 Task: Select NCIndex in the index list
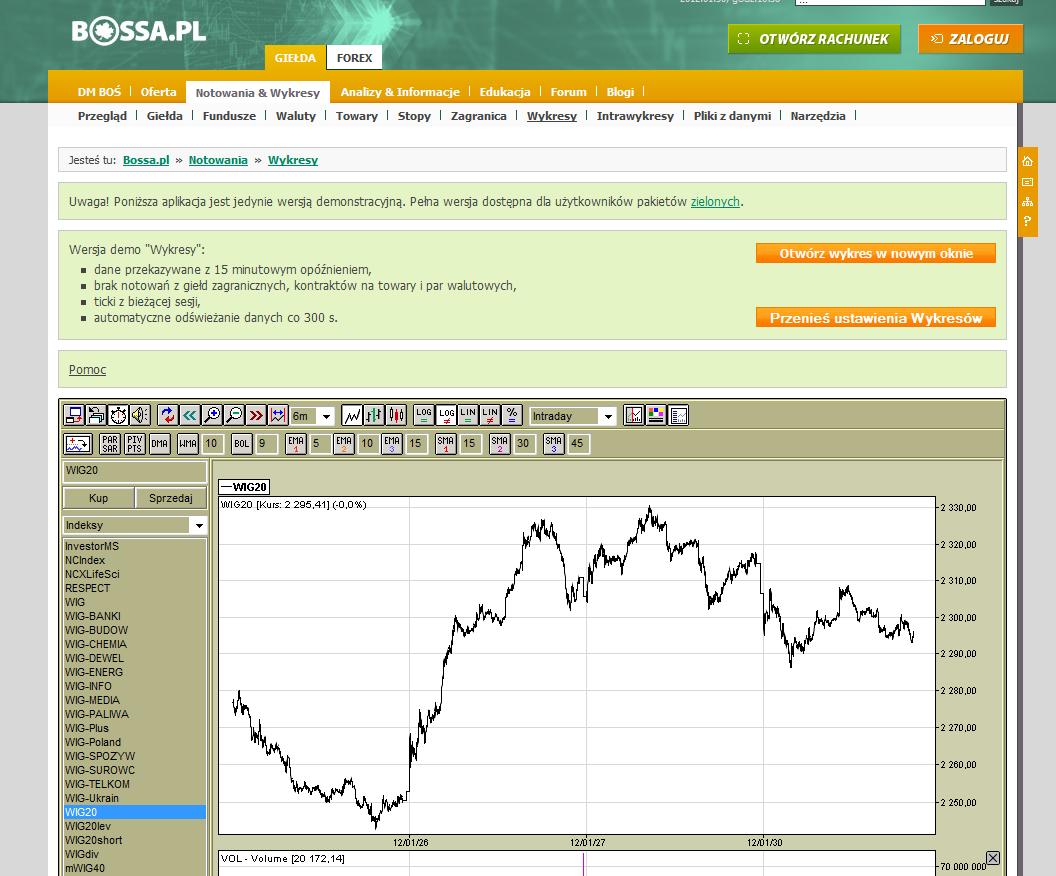click(135, 560)
